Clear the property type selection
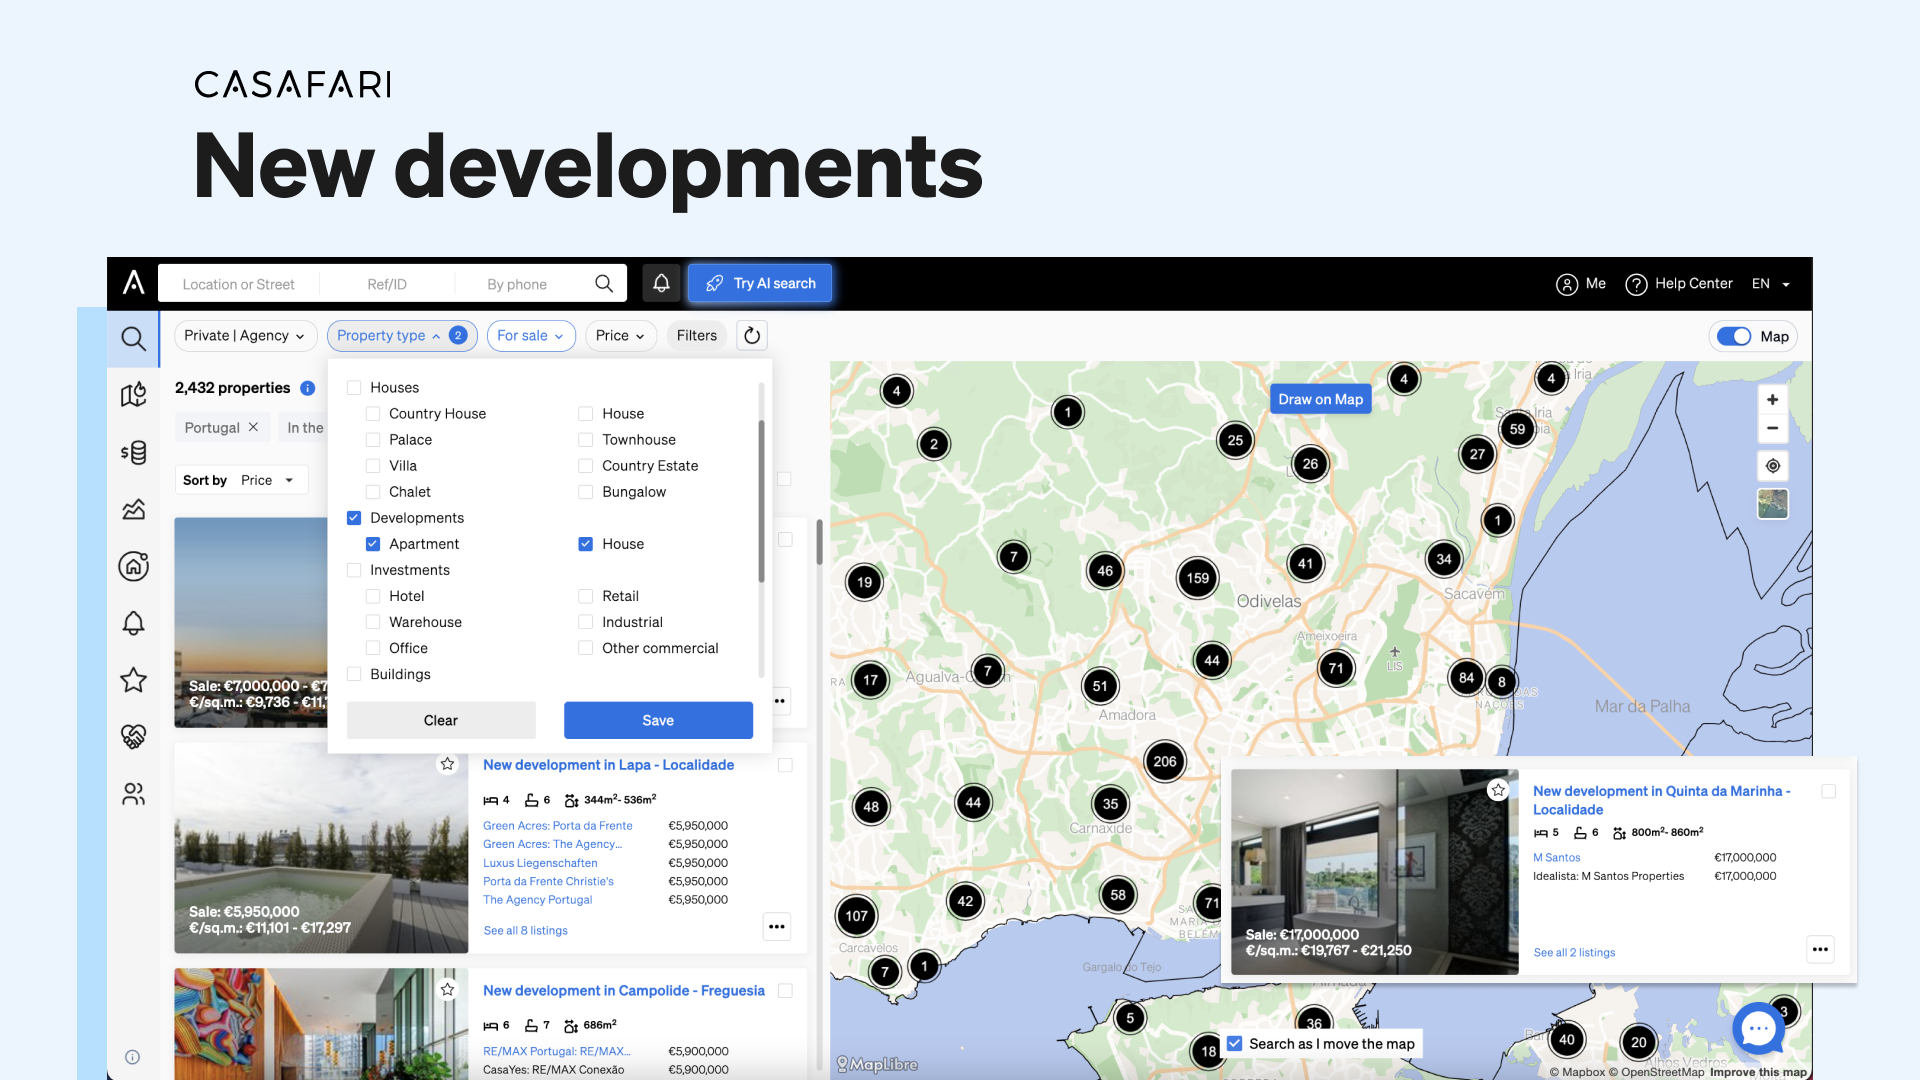Viewport: 1920px width, 1080px height. click(x=441, y=720)
